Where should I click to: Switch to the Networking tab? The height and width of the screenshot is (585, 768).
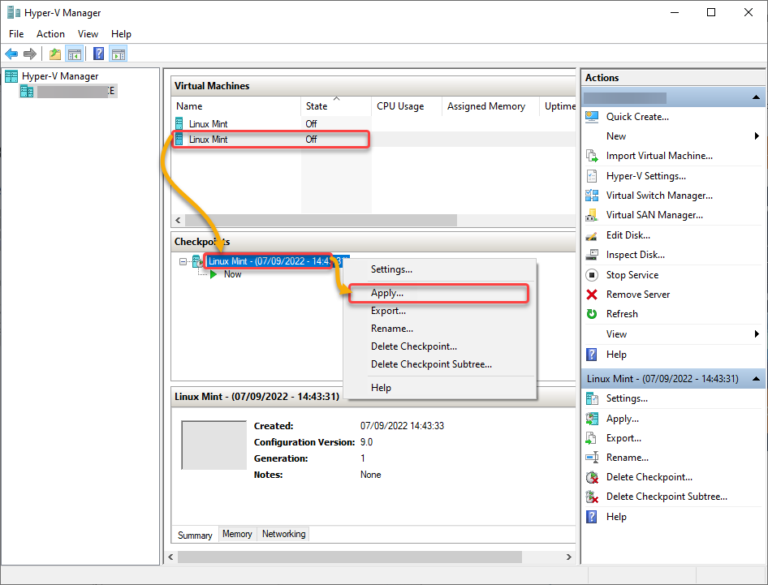[283, 534]
